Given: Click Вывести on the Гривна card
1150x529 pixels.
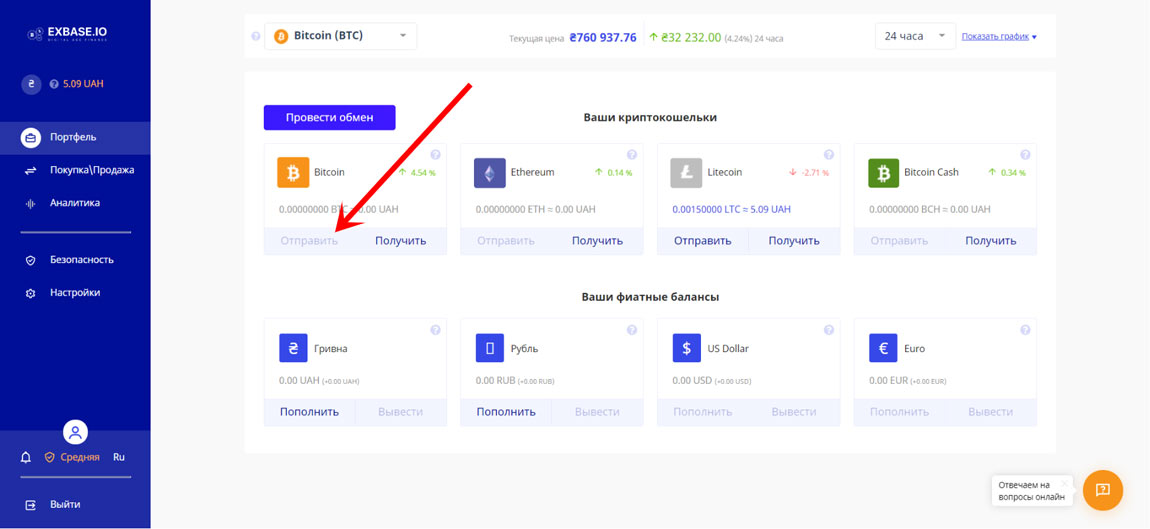Looking at the screenshot, I should (400, 412).
